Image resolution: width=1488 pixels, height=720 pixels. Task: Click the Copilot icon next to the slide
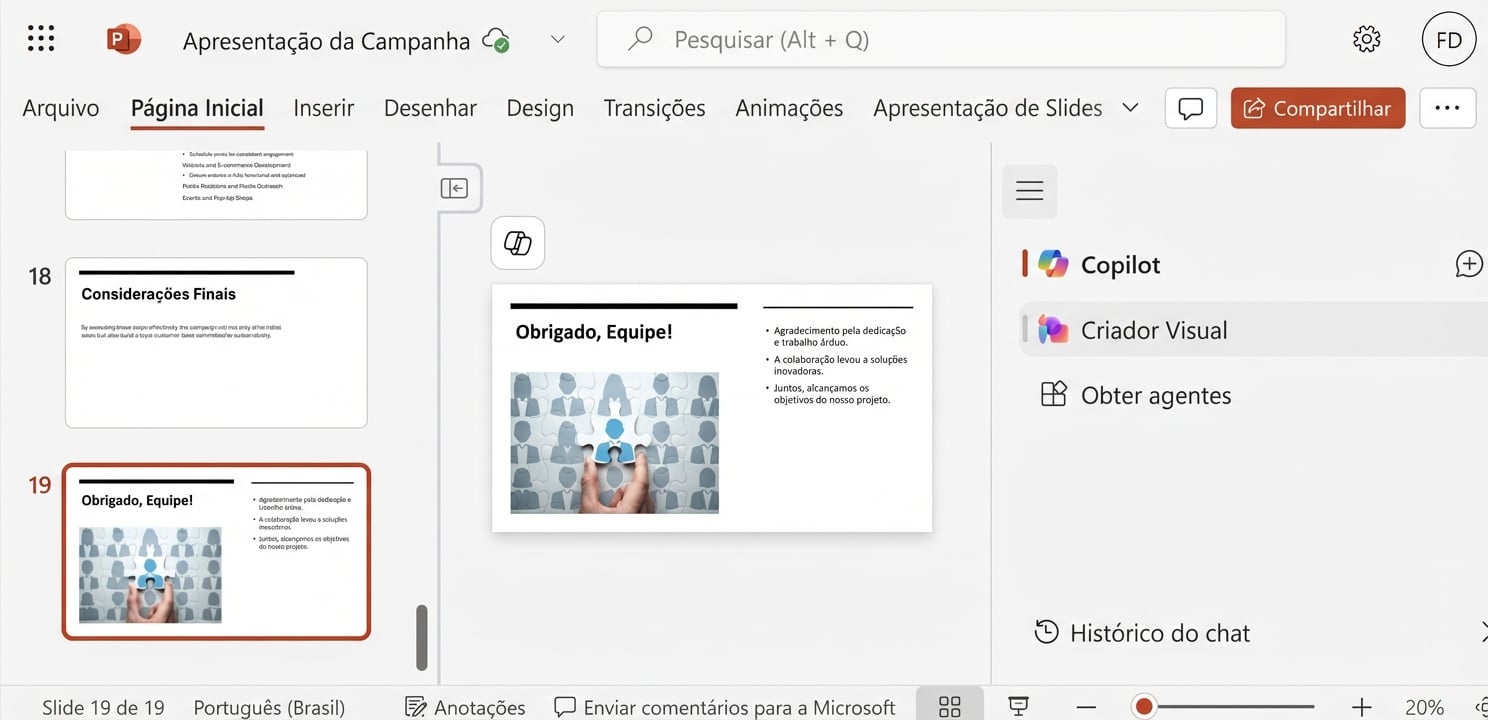517,242
